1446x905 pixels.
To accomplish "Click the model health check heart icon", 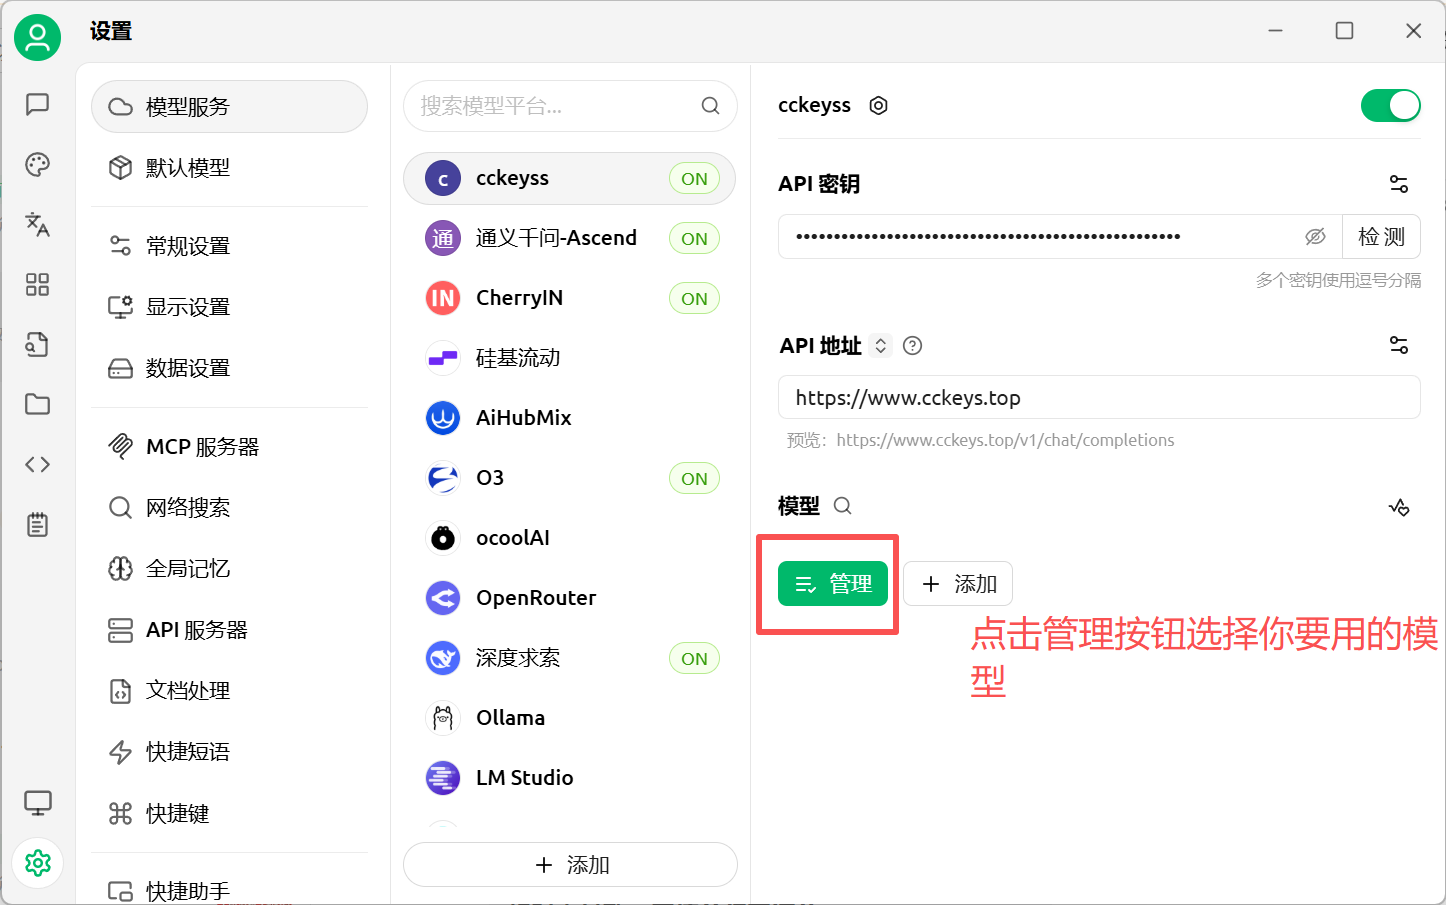I will (1399, 507).
